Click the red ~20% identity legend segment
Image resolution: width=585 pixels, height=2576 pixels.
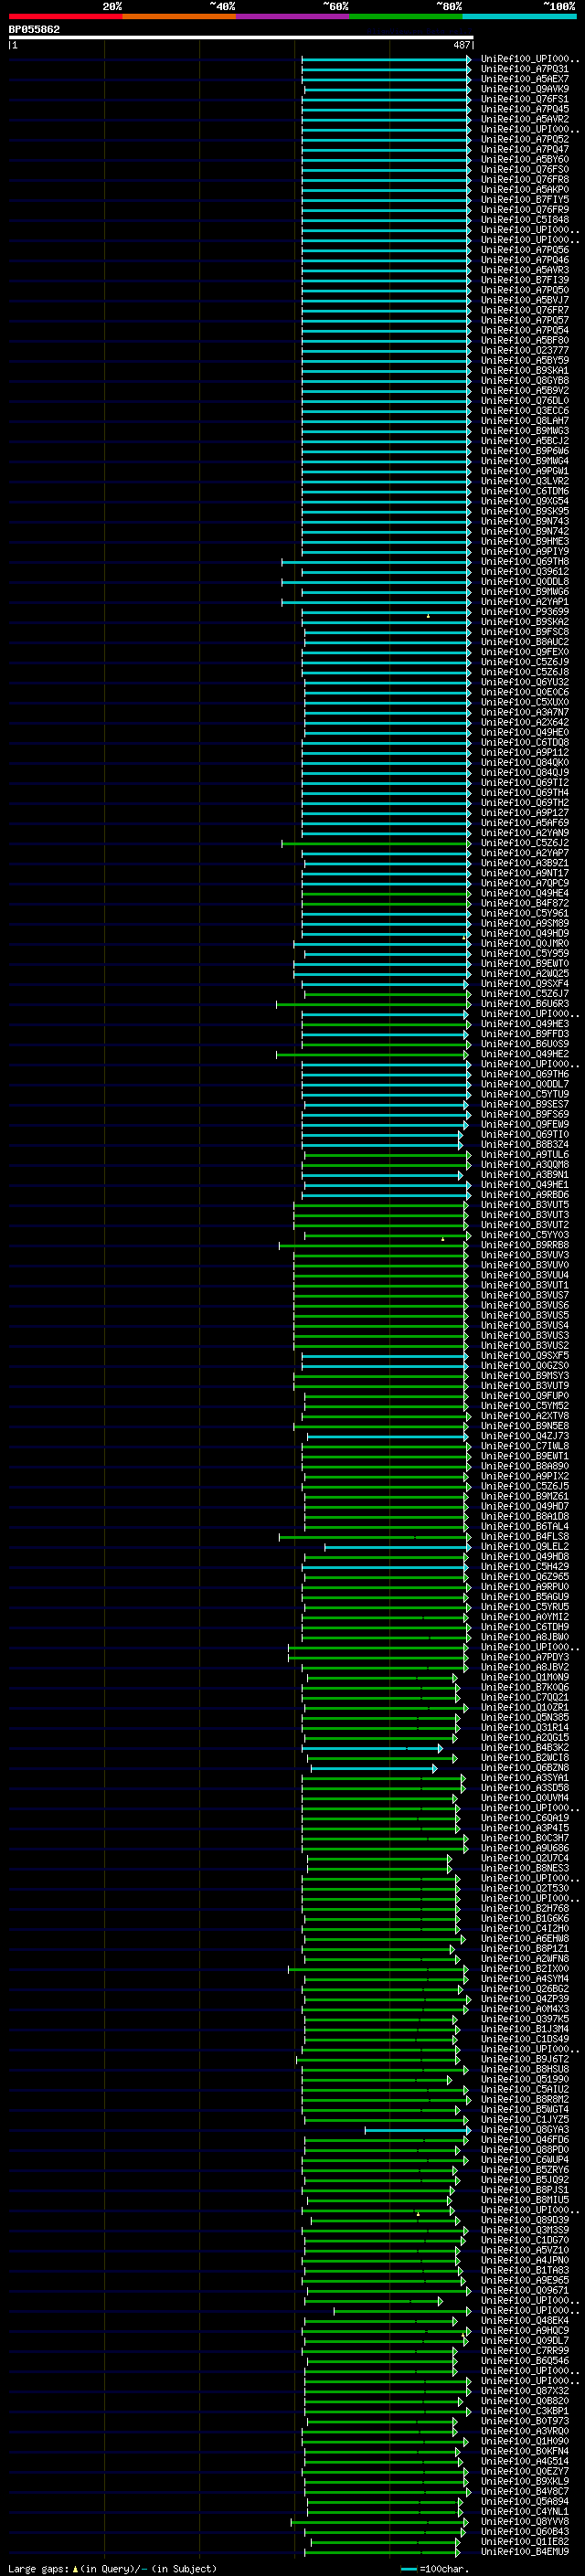click(66, 16)
